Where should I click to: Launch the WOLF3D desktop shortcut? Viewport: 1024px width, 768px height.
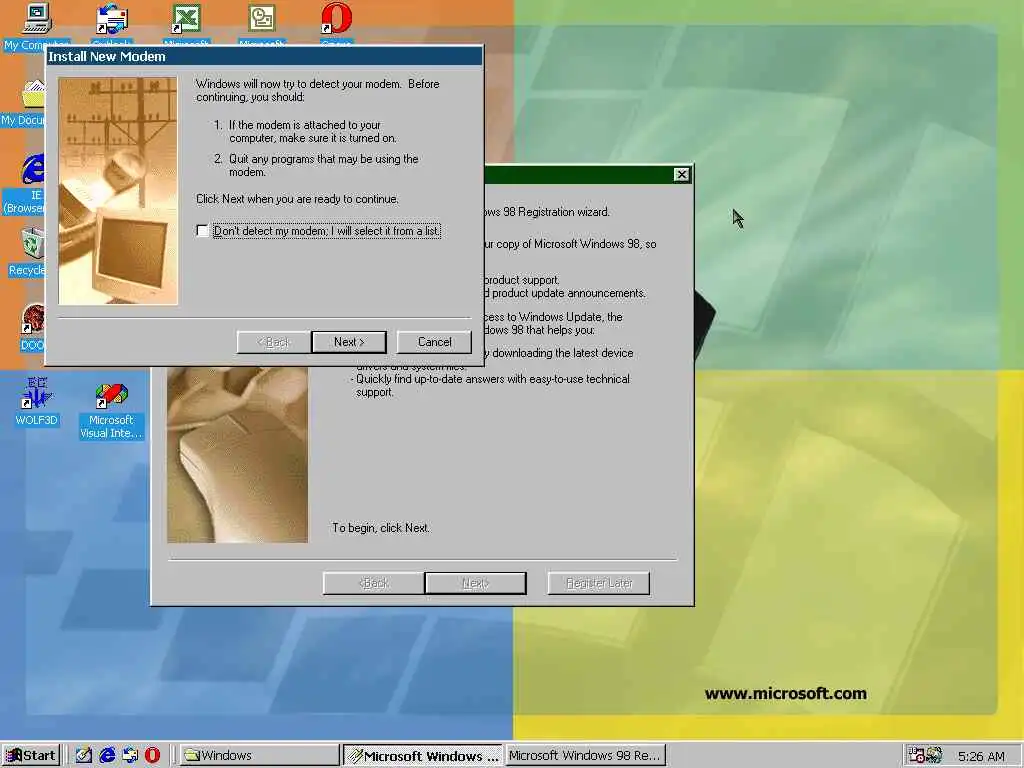pos(37,393)
